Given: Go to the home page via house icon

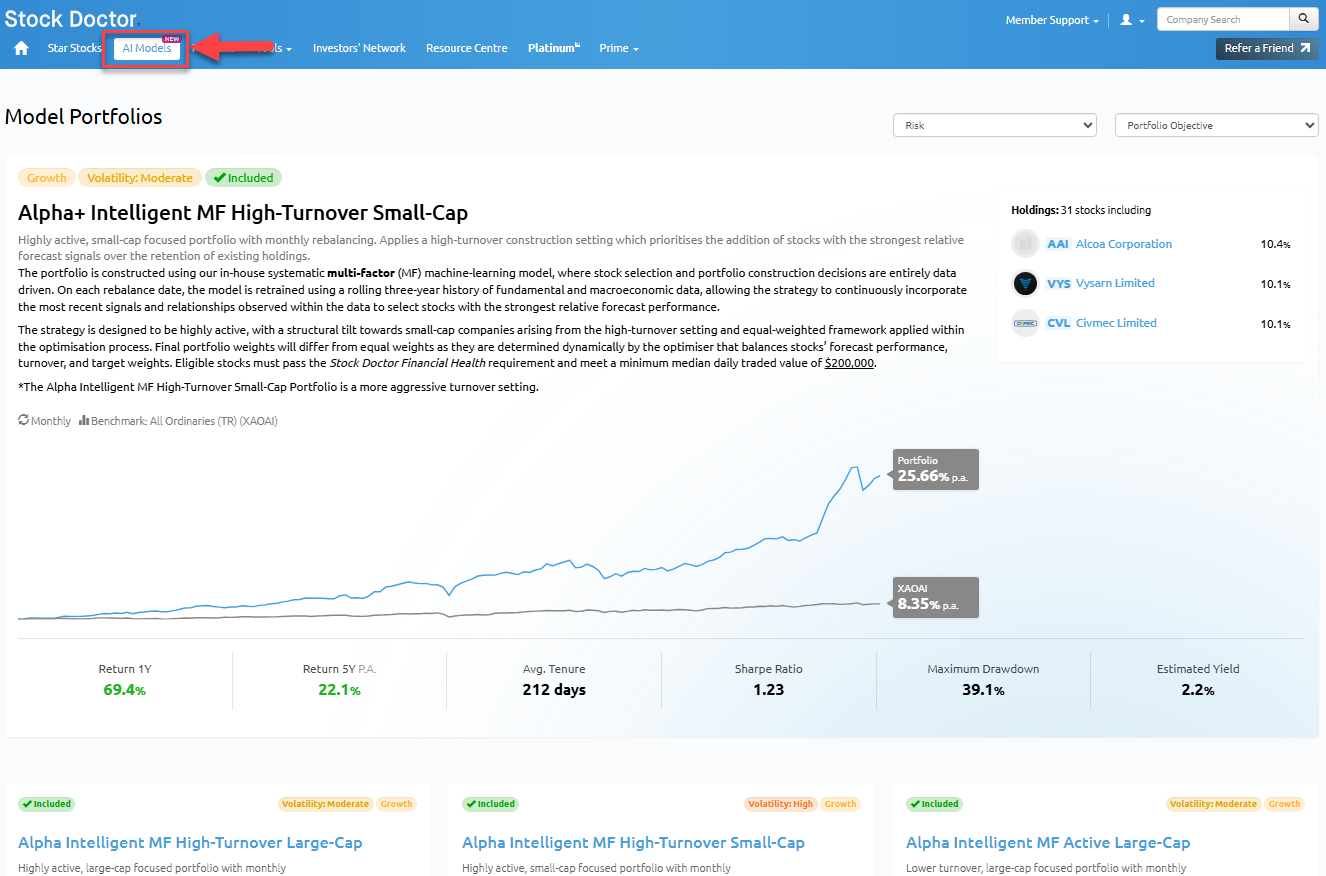Looking at the screenshot, I should 21,48.
